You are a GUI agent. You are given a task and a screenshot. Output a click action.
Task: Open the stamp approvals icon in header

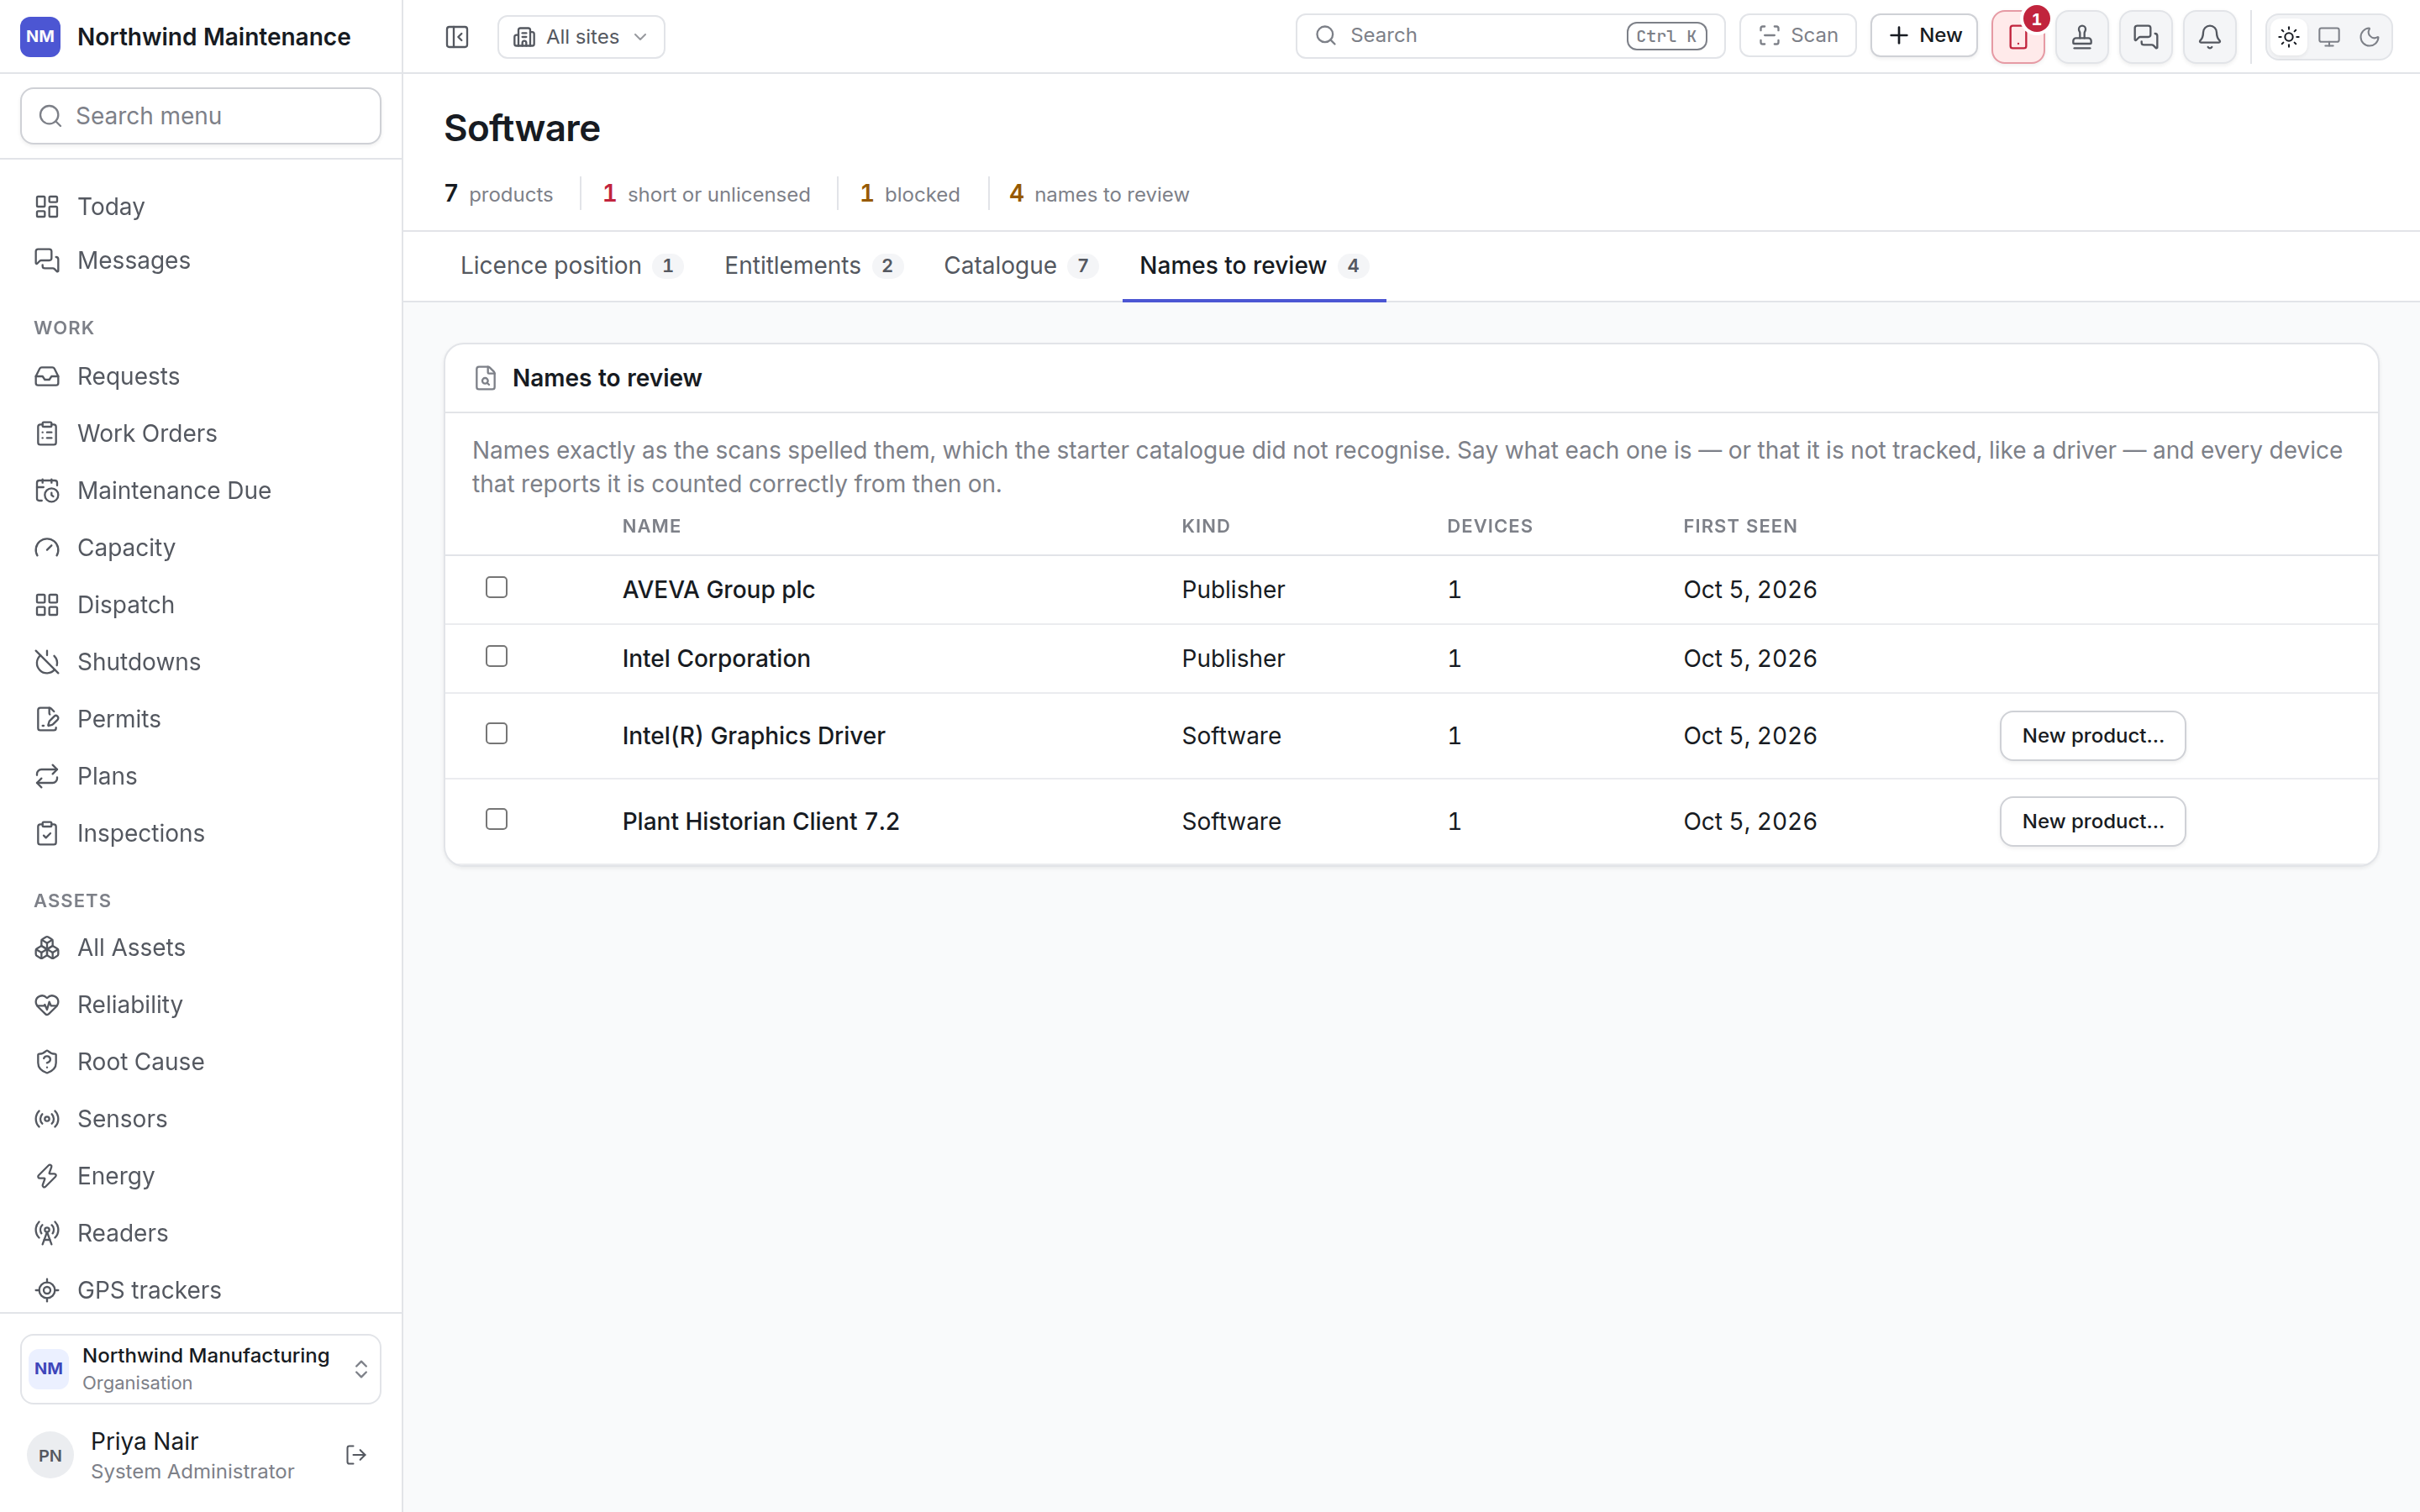[2082, 37]
